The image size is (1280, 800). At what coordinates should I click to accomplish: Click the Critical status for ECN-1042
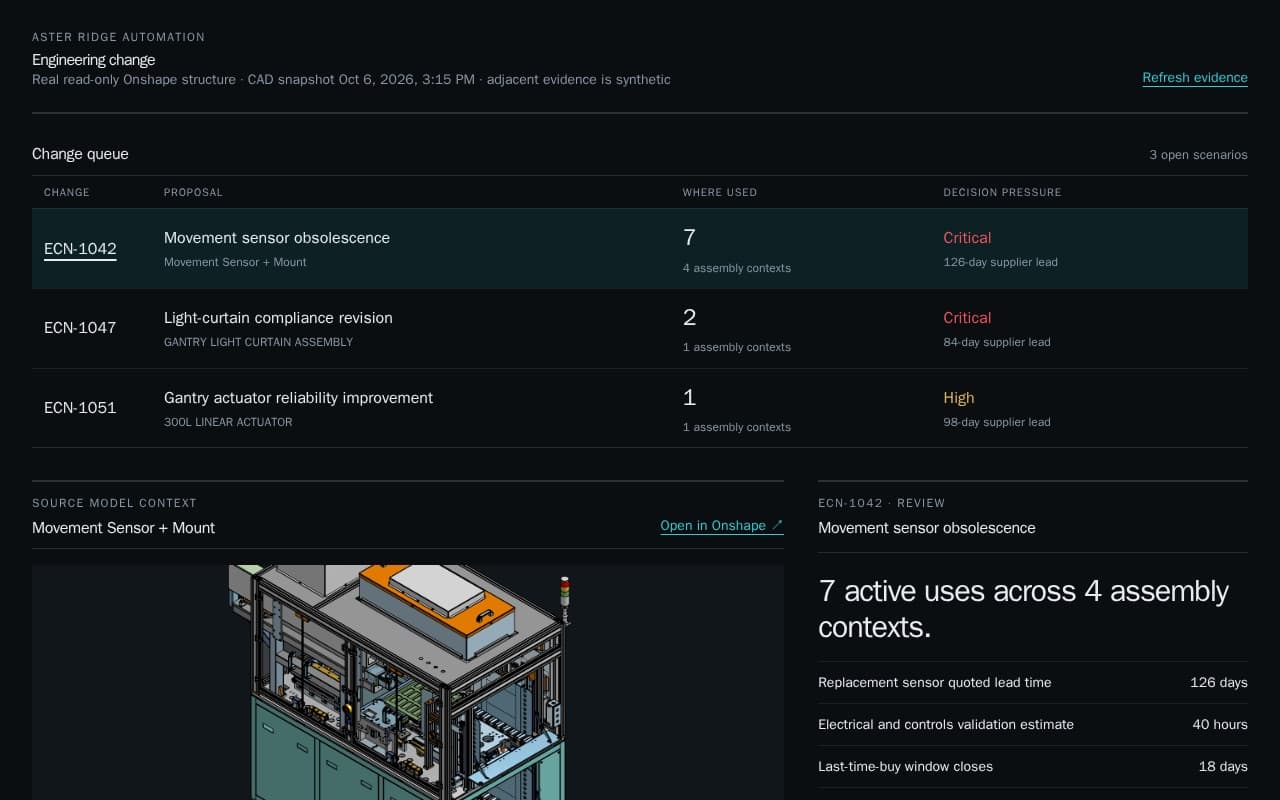(x=967, y=238)
